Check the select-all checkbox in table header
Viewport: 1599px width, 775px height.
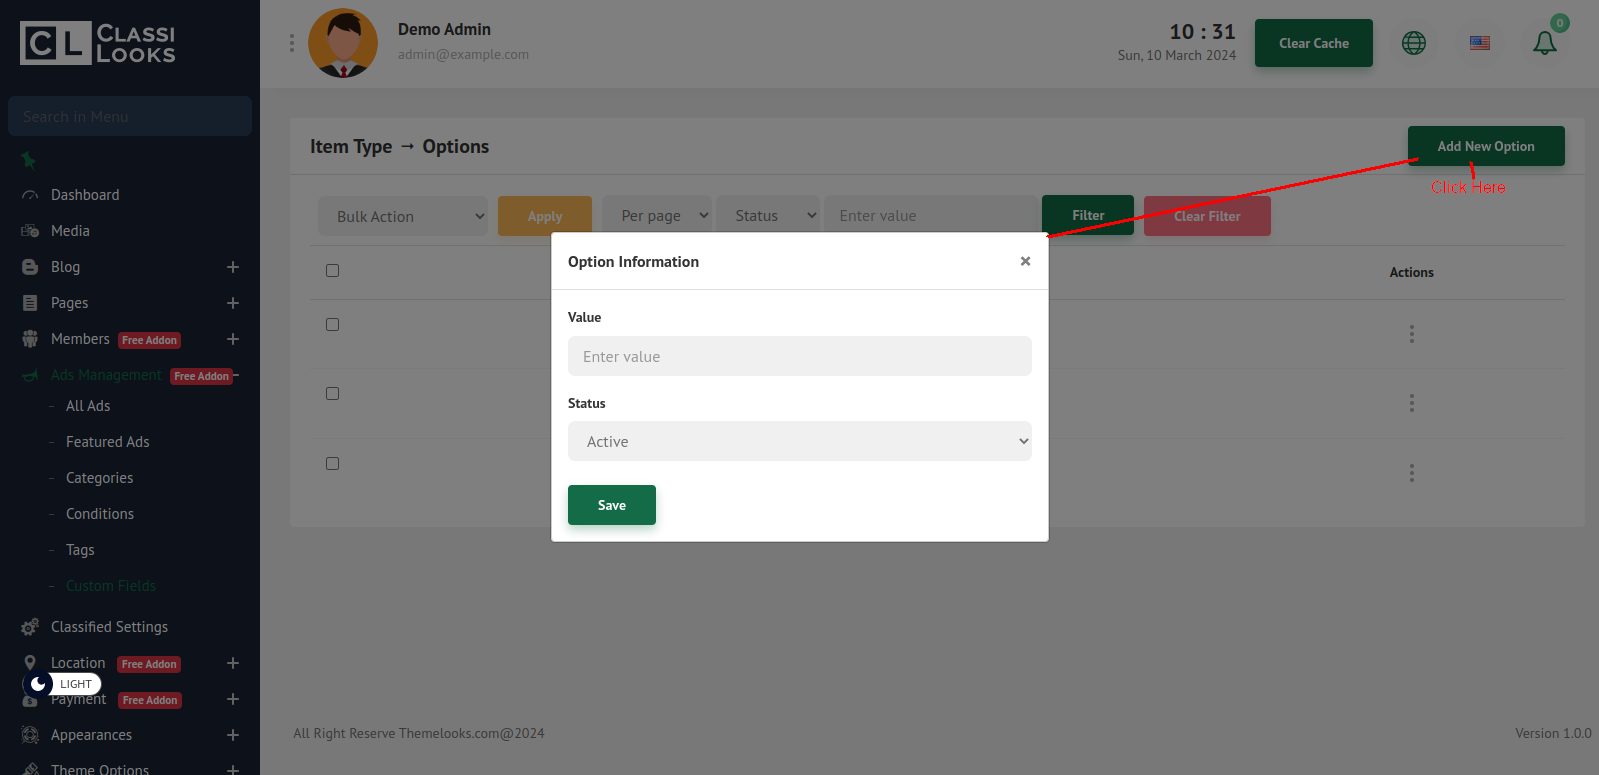333,271
